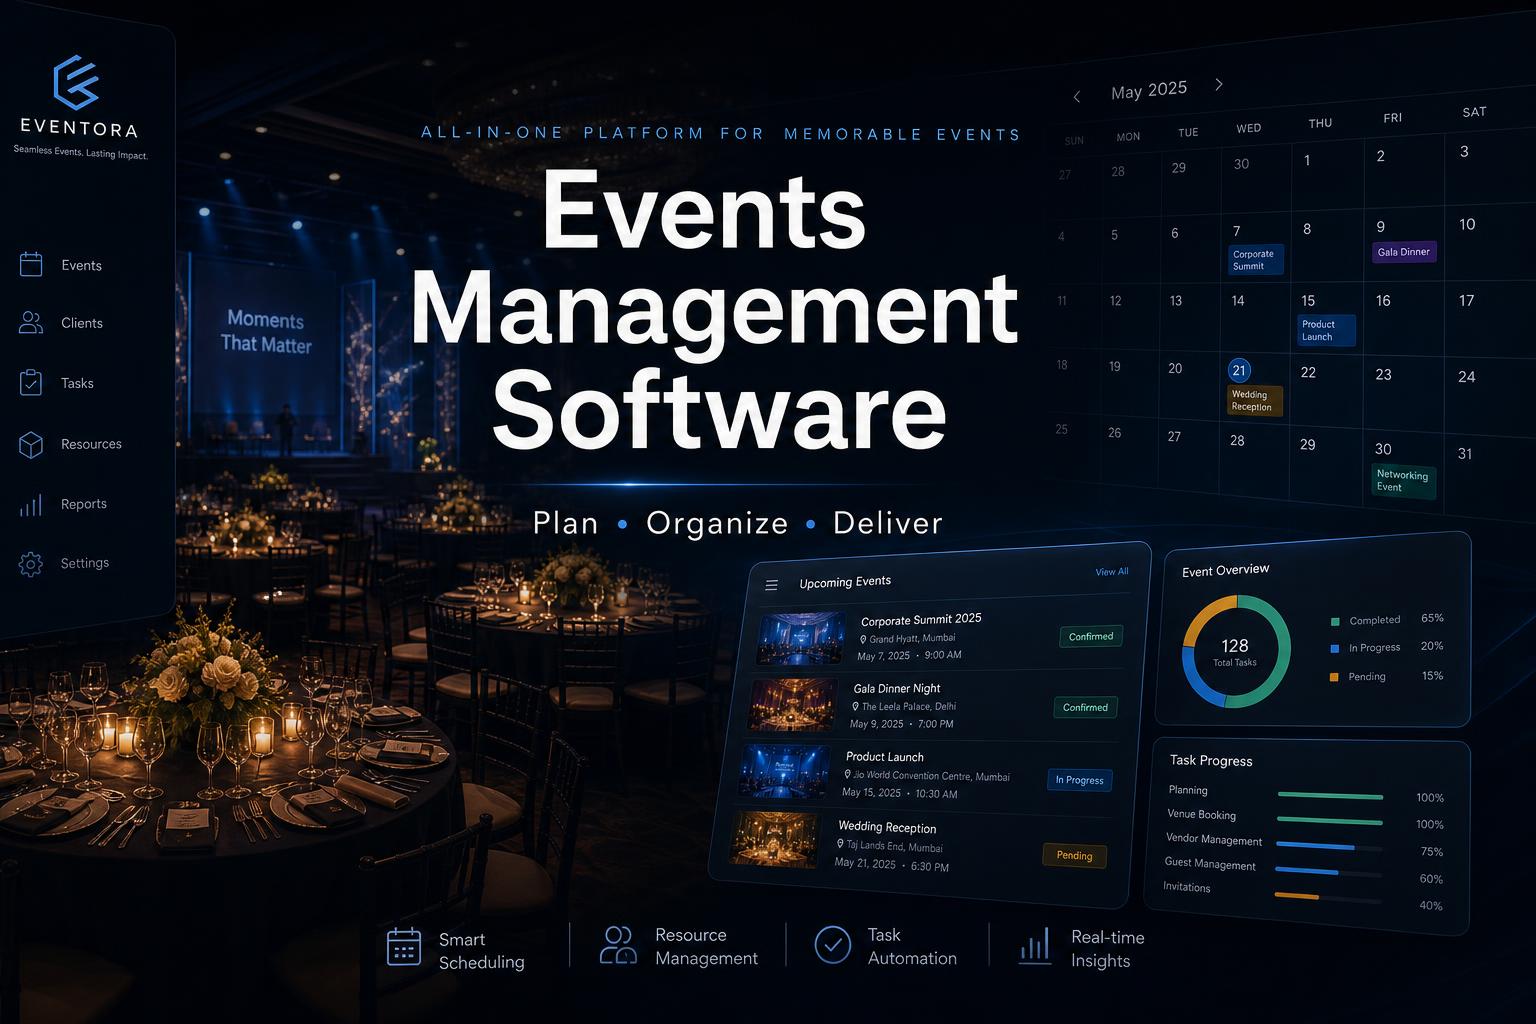The image size is (1536, 1024).
Task: Click the Eventora hexagon logo
Action: pos(77,82)
